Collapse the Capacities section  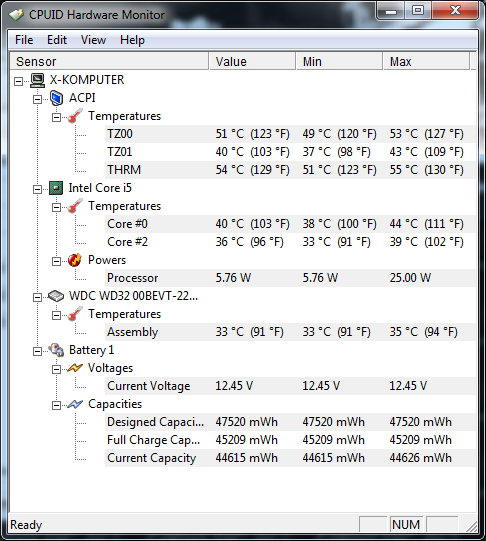pos(56,405)
